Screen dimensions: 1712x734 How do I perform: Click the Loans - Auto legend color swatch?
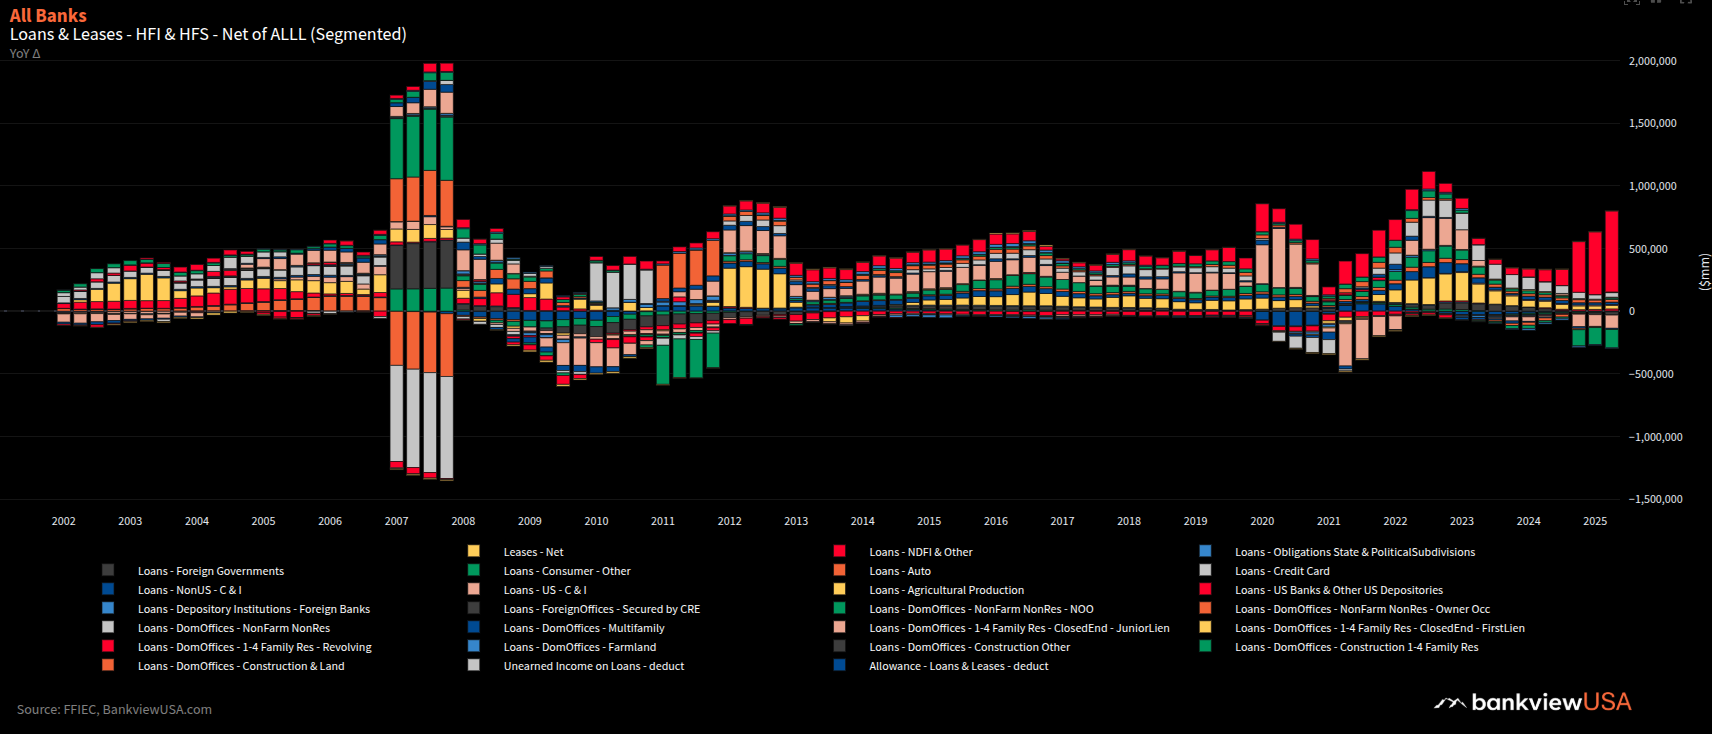[x=840, y=570]
